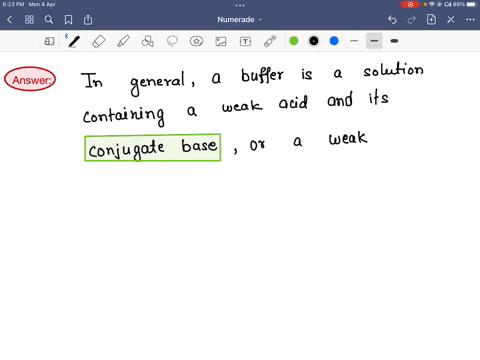Viewport: 480px width, 360px height.
Task: Toggle the zoom window tool
Action: click(49, 41)
